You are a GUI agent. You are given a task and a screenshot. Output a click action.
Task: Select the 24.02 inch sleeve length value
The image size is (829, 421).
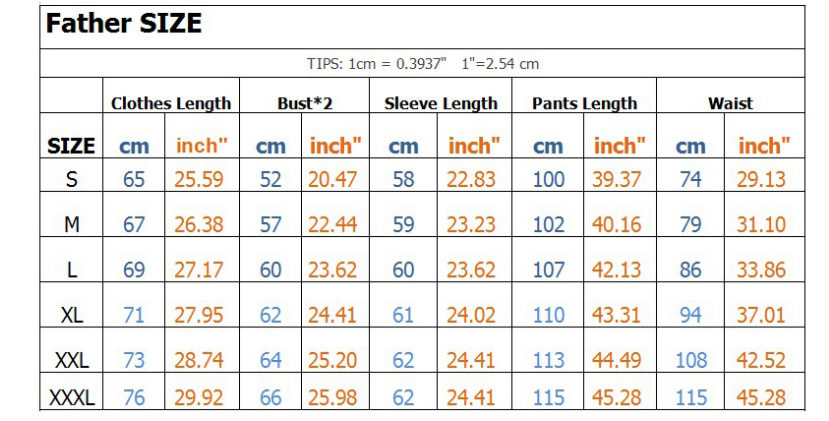[471, 315]
